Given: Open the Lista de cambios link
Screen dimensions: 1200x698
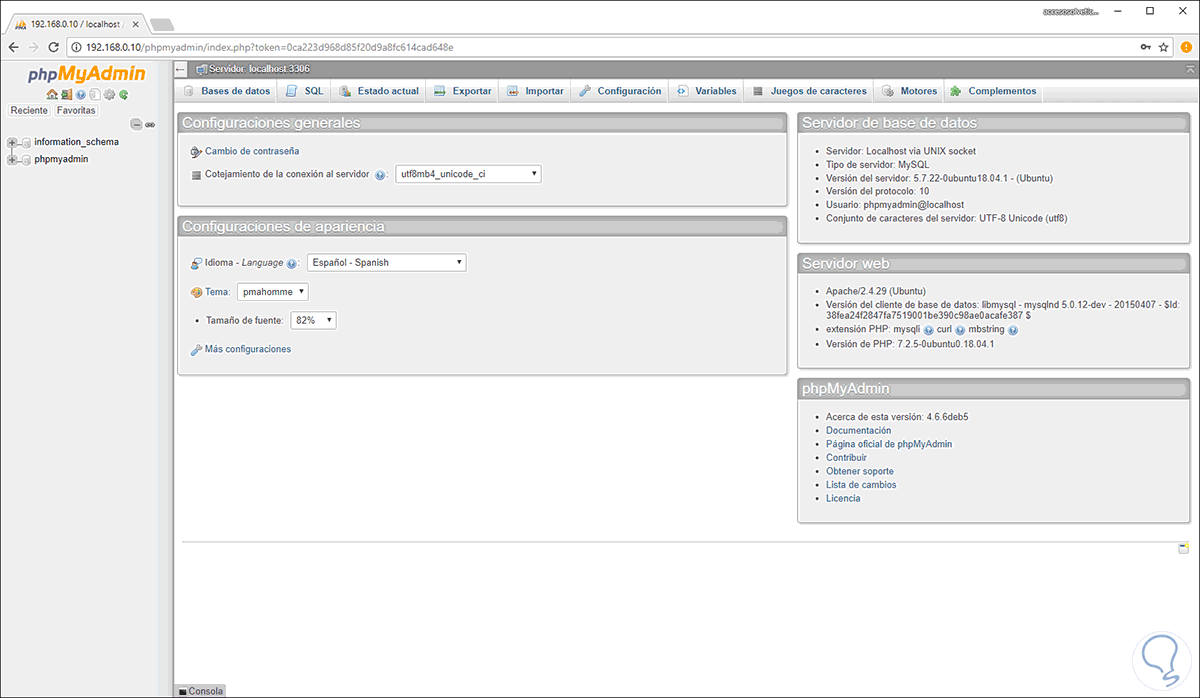Looking at the screenshot, I should pyautogui.click(x=861, y=485).
